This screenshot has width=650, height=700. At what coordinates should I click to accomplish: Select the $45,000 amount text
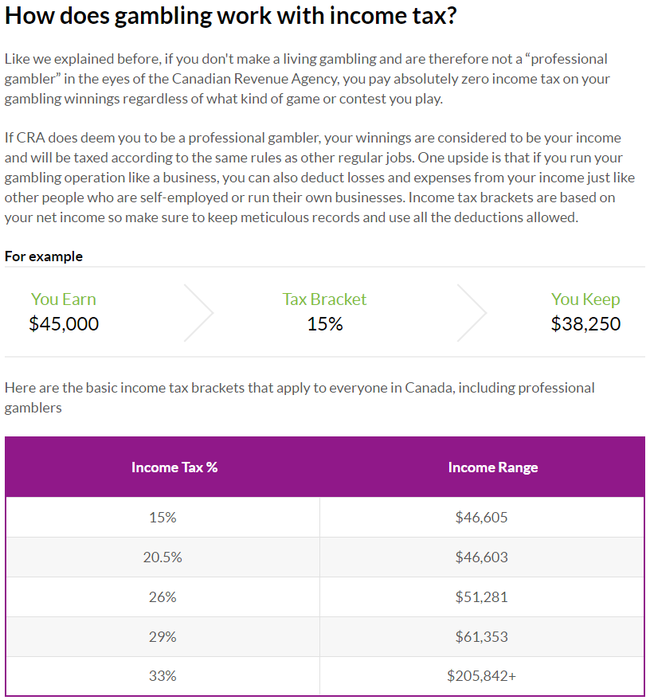click(x=64, y=323)
